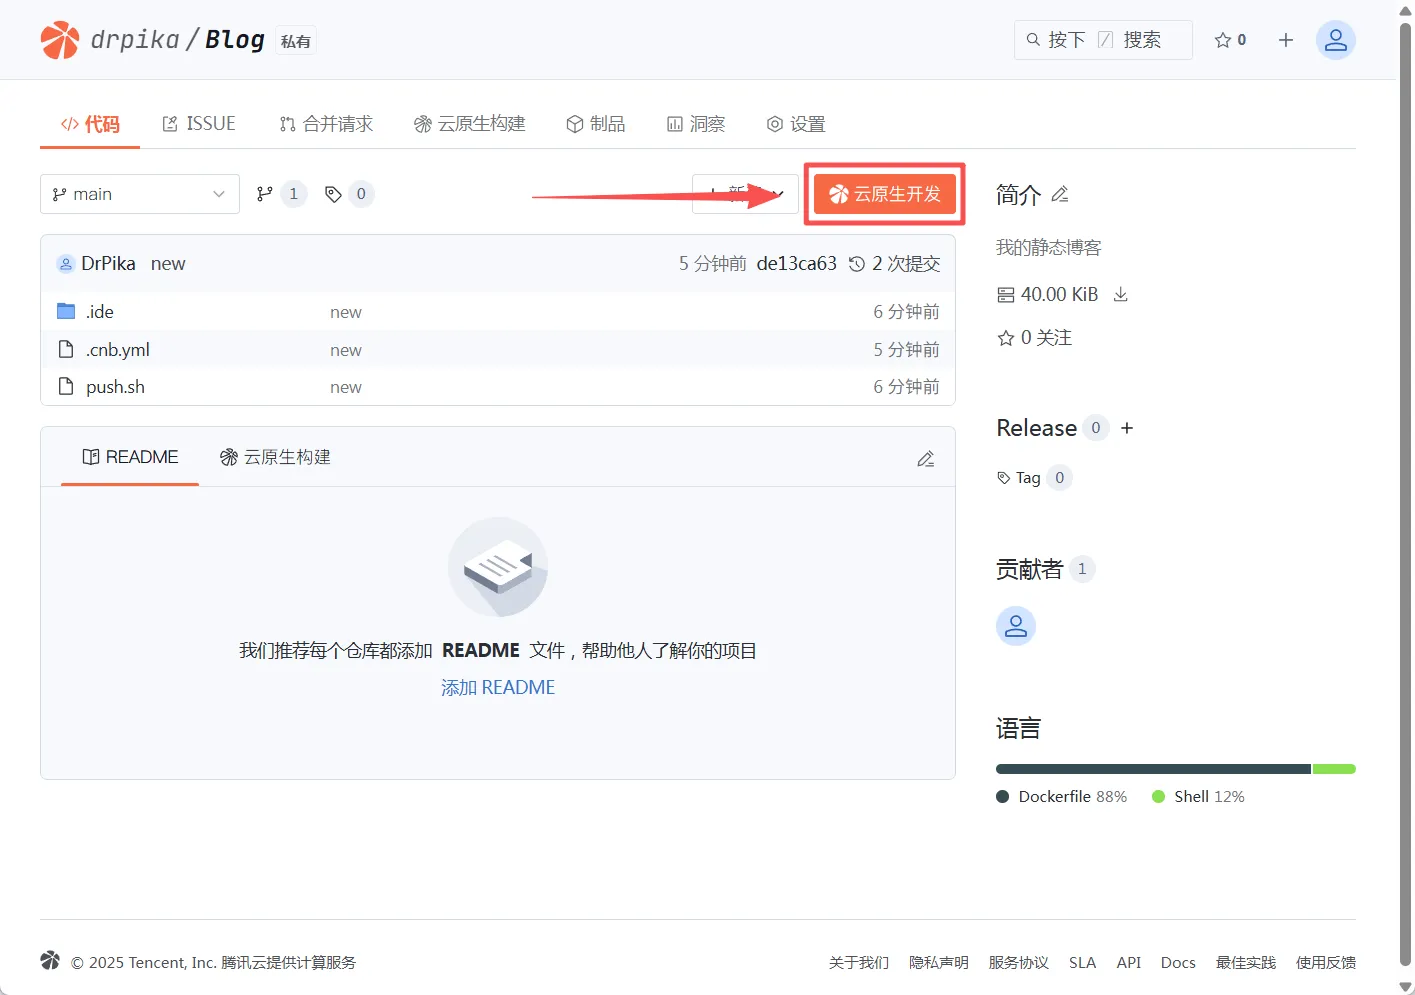The height and width of the screenshot is (995, 1415).
Task: Click the .cnb.yml file icon
Action: coord(66,349)
